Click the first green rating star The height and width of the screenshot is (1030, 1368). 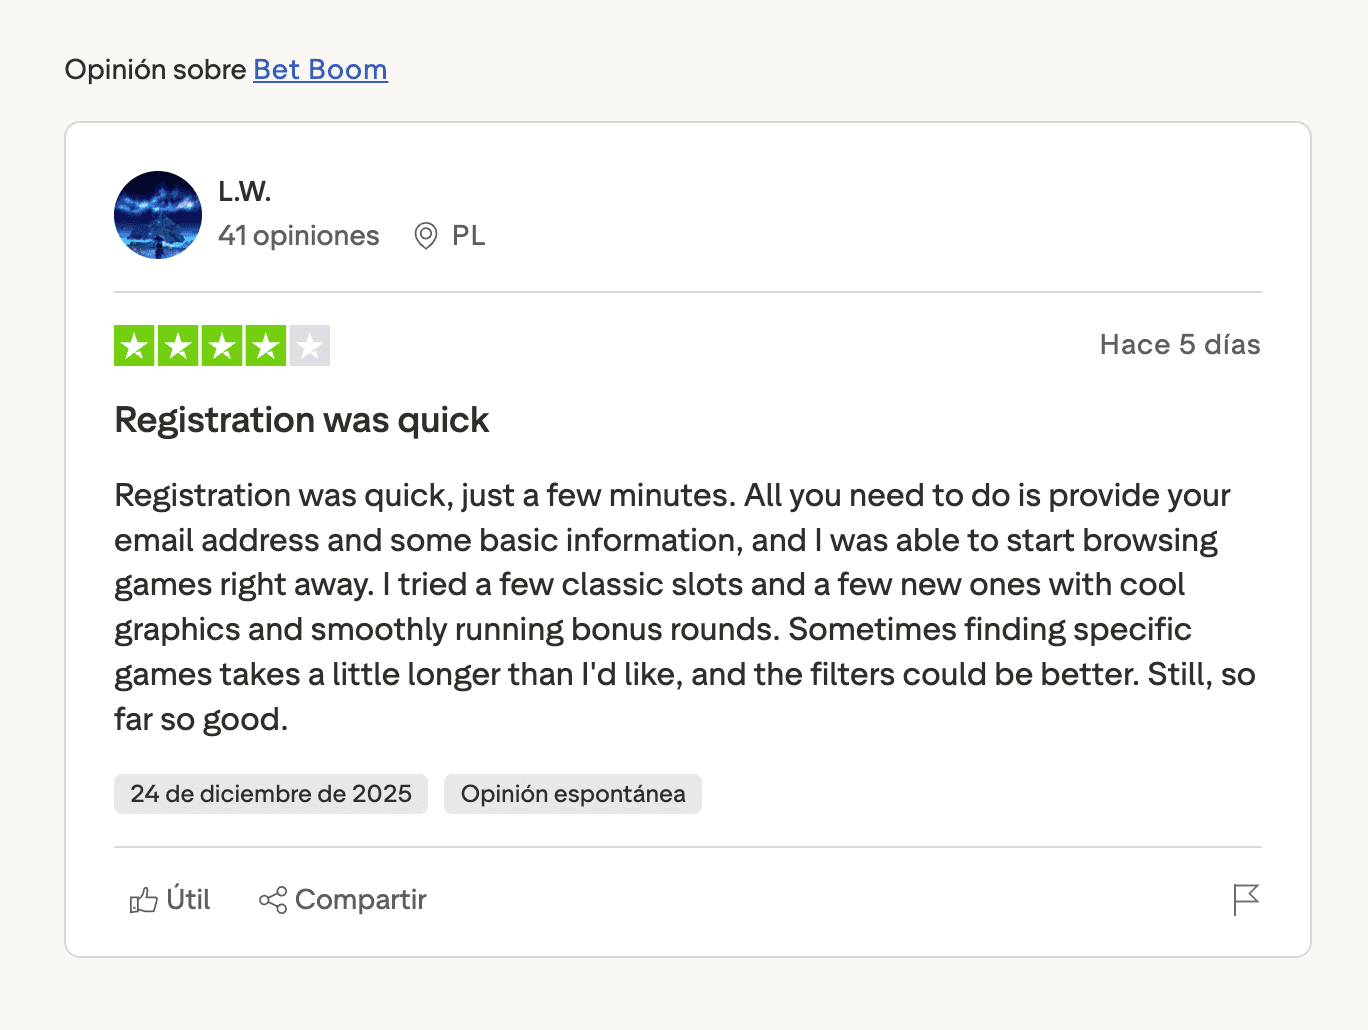pyautogui.click(x=134, y=346)
